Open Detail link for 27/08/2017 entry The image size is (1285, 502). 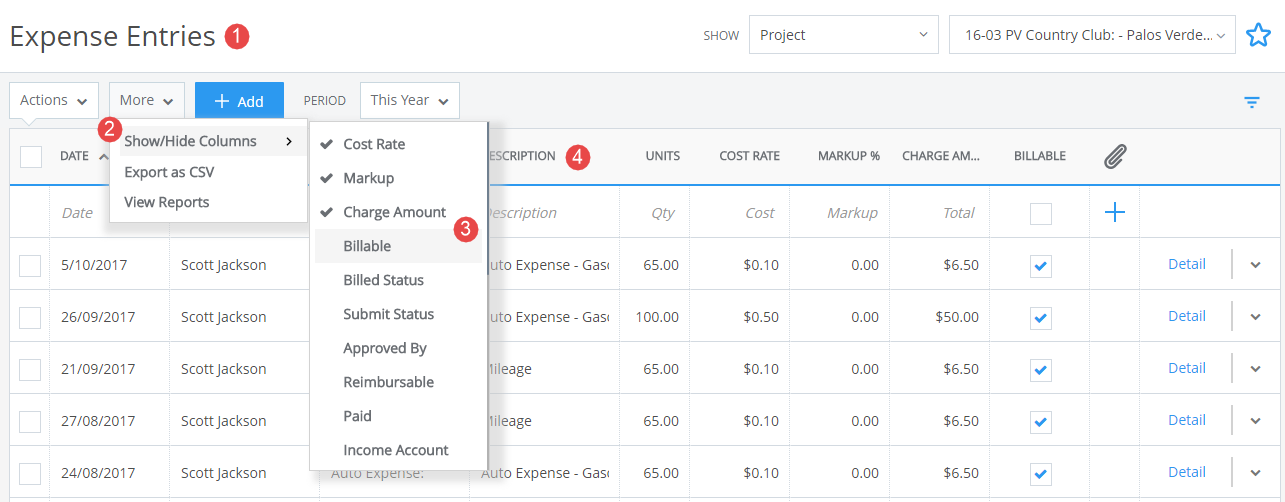1187,420
